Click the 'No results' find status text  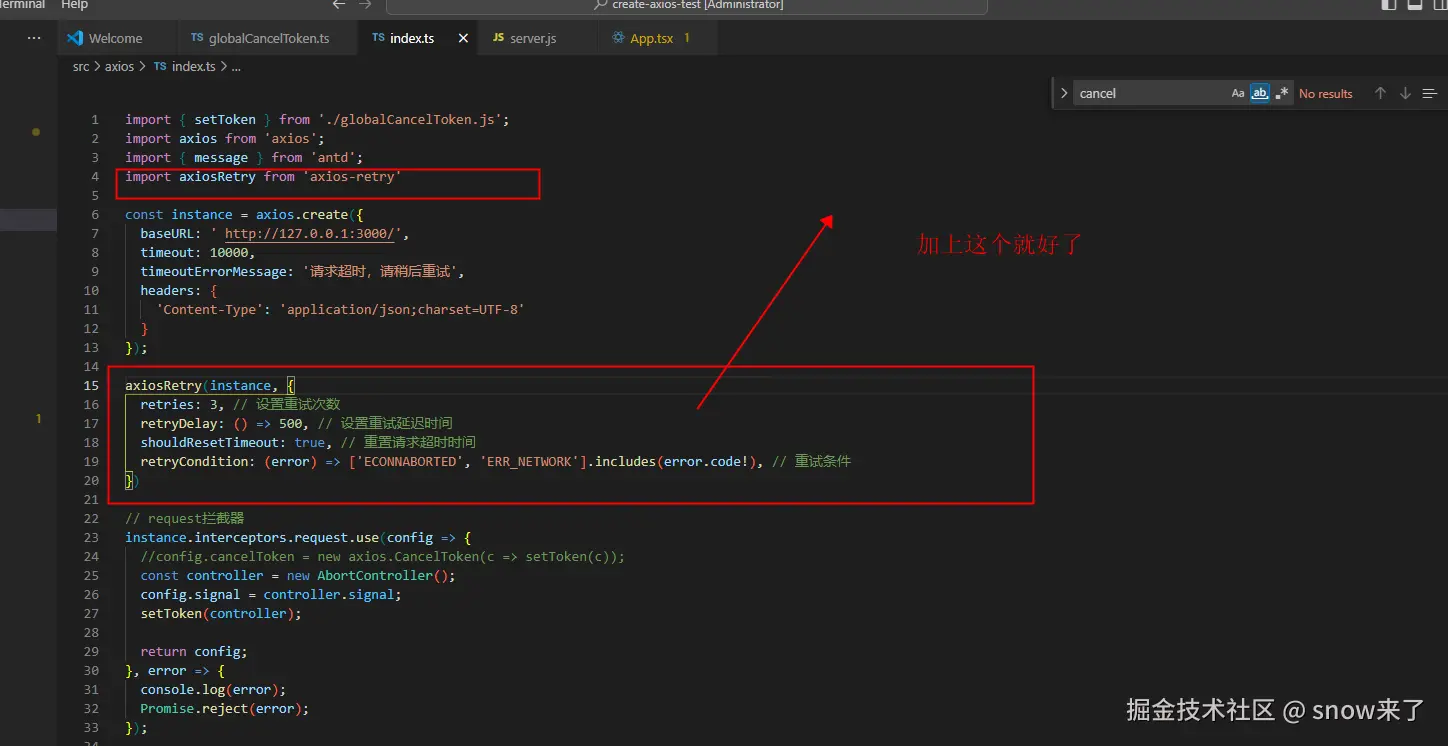[x=1326, y=93]
